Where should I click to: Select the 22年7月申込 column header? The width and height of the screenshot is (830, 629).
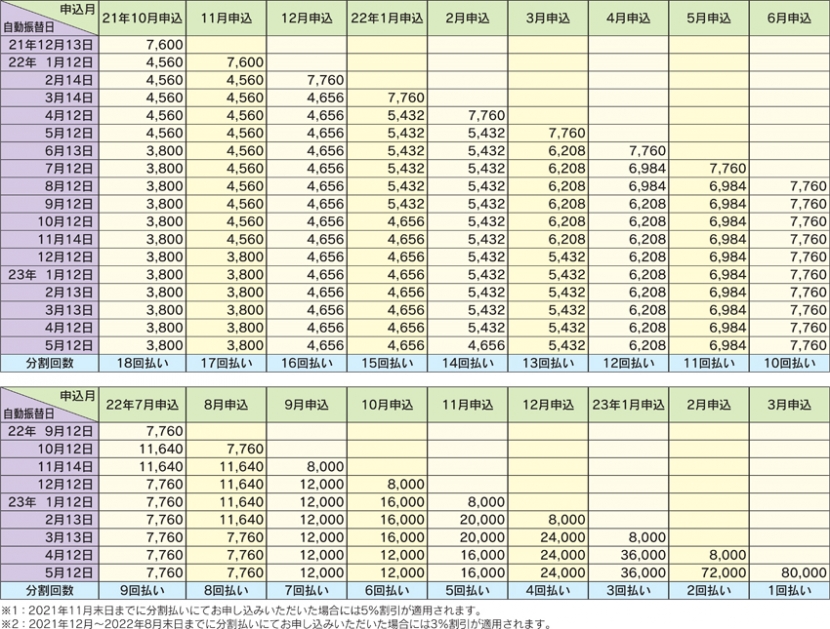[x=142, y=405]
